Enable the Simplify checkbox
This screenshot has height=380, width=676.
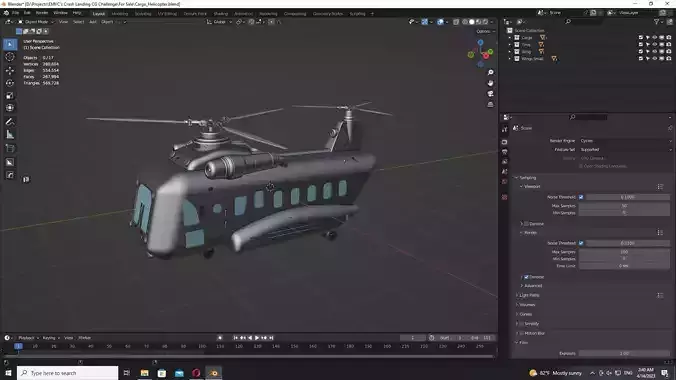pyautogui.click(x=522, y=324)
